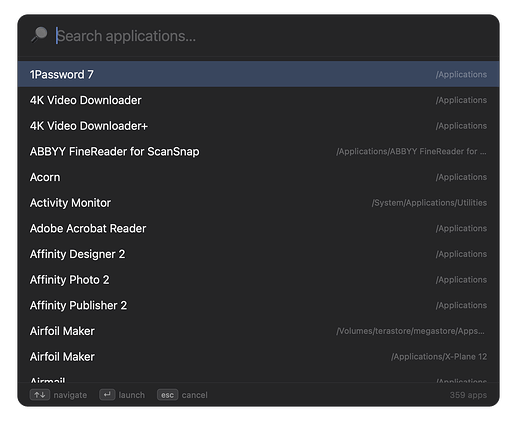Open Affinity Designer 2
517x426 pixels.
pos(258,254)
